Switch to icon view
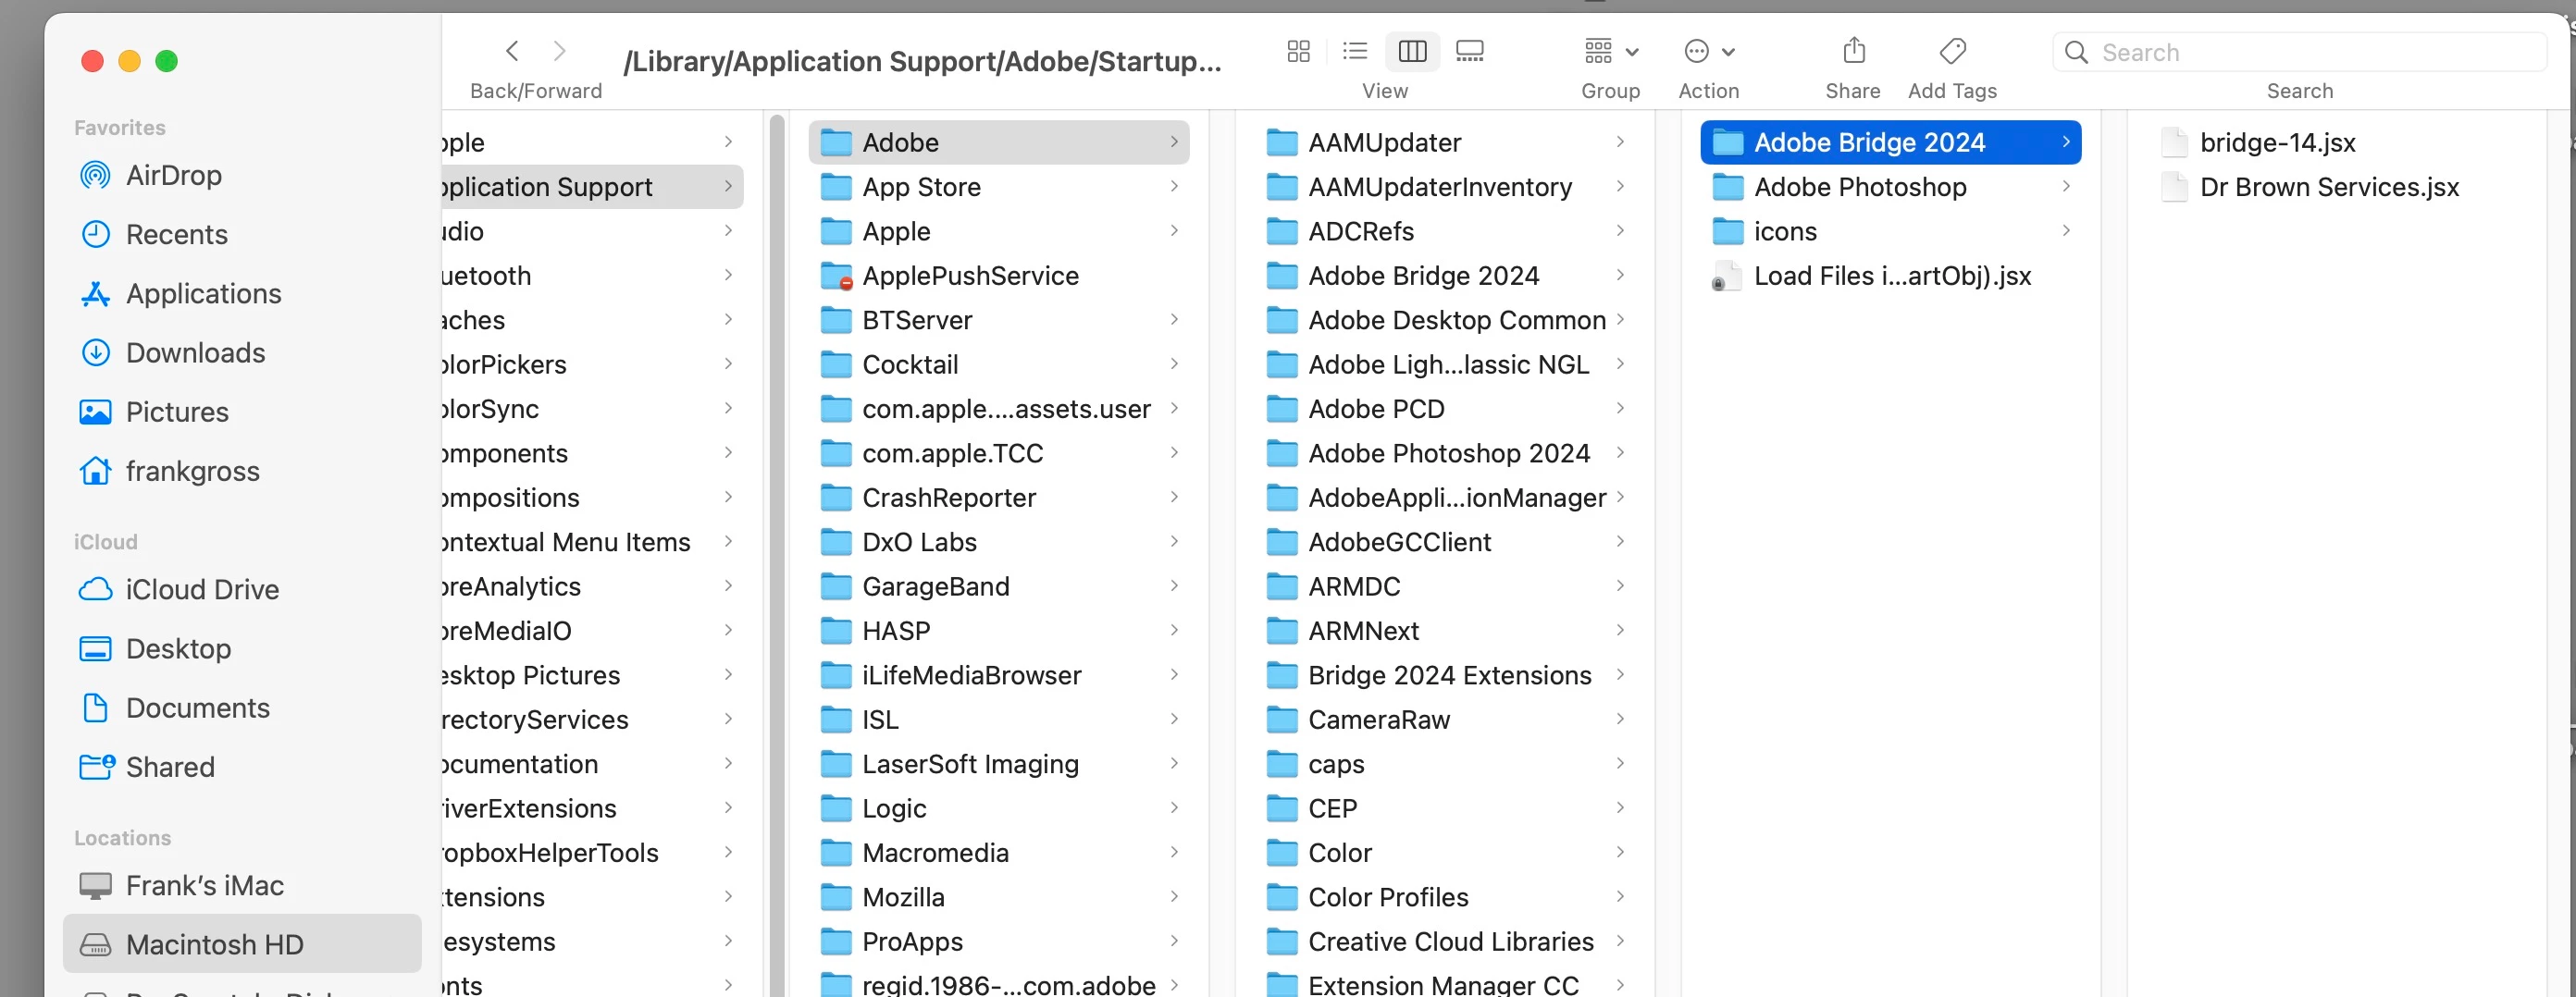 pyautogui.click(x=1298, y=51)
